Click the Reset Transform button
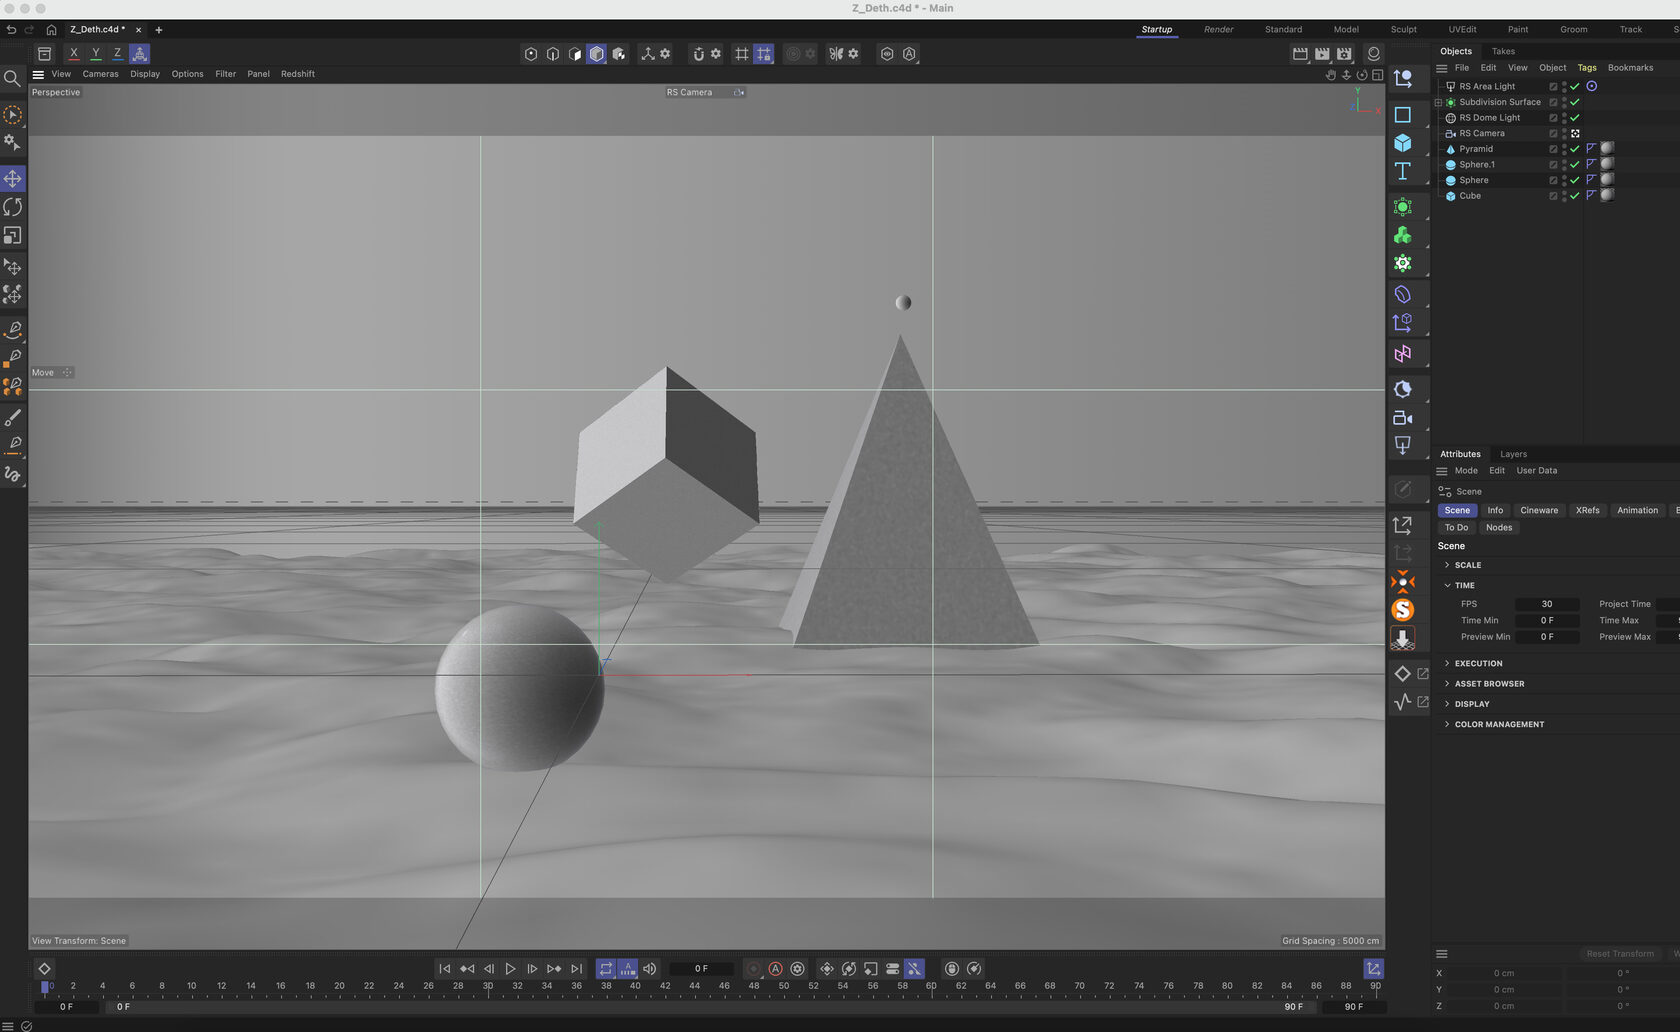The height and width of the screenshot is (1032, 1680). tap(1620, 953)
